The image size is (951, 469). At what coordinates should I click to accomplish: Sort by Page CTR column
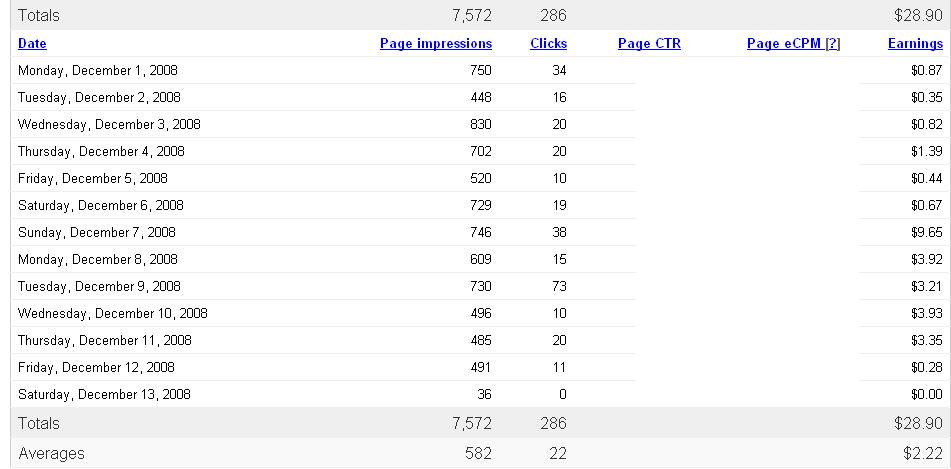coord(649,44)
